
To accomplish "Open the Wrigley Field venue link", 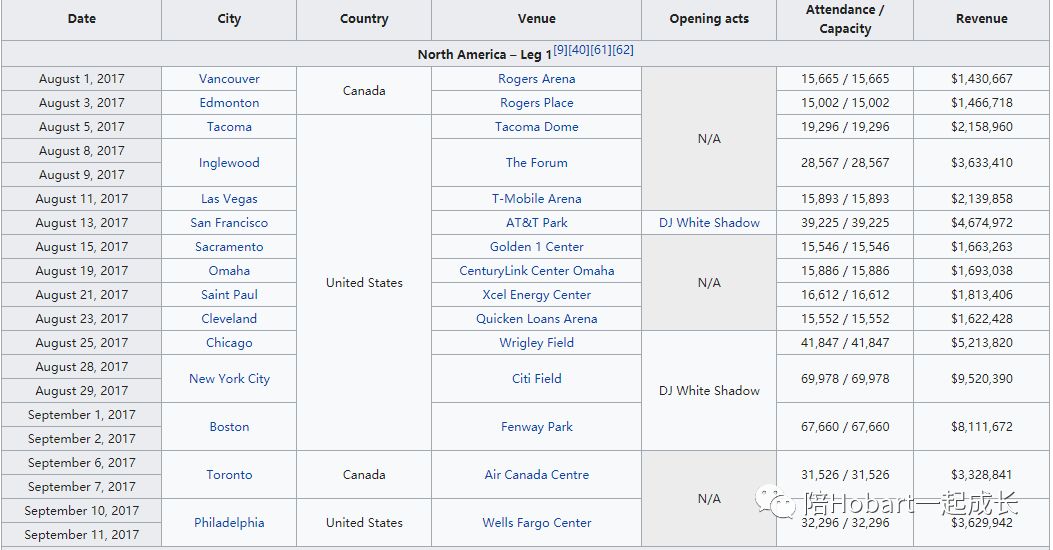I will coord(537,343).
